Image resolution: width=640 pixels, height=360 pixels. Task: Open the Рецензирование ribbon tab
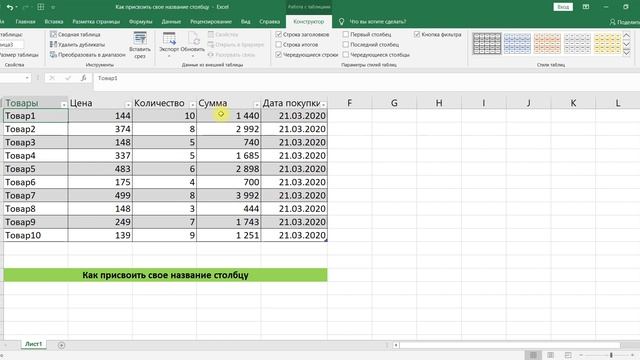[211, 22]
